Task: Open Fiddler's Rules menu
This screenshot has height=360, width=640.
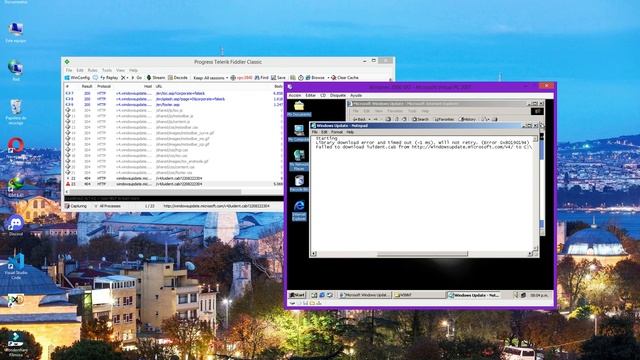Action: tap(93, 70)
